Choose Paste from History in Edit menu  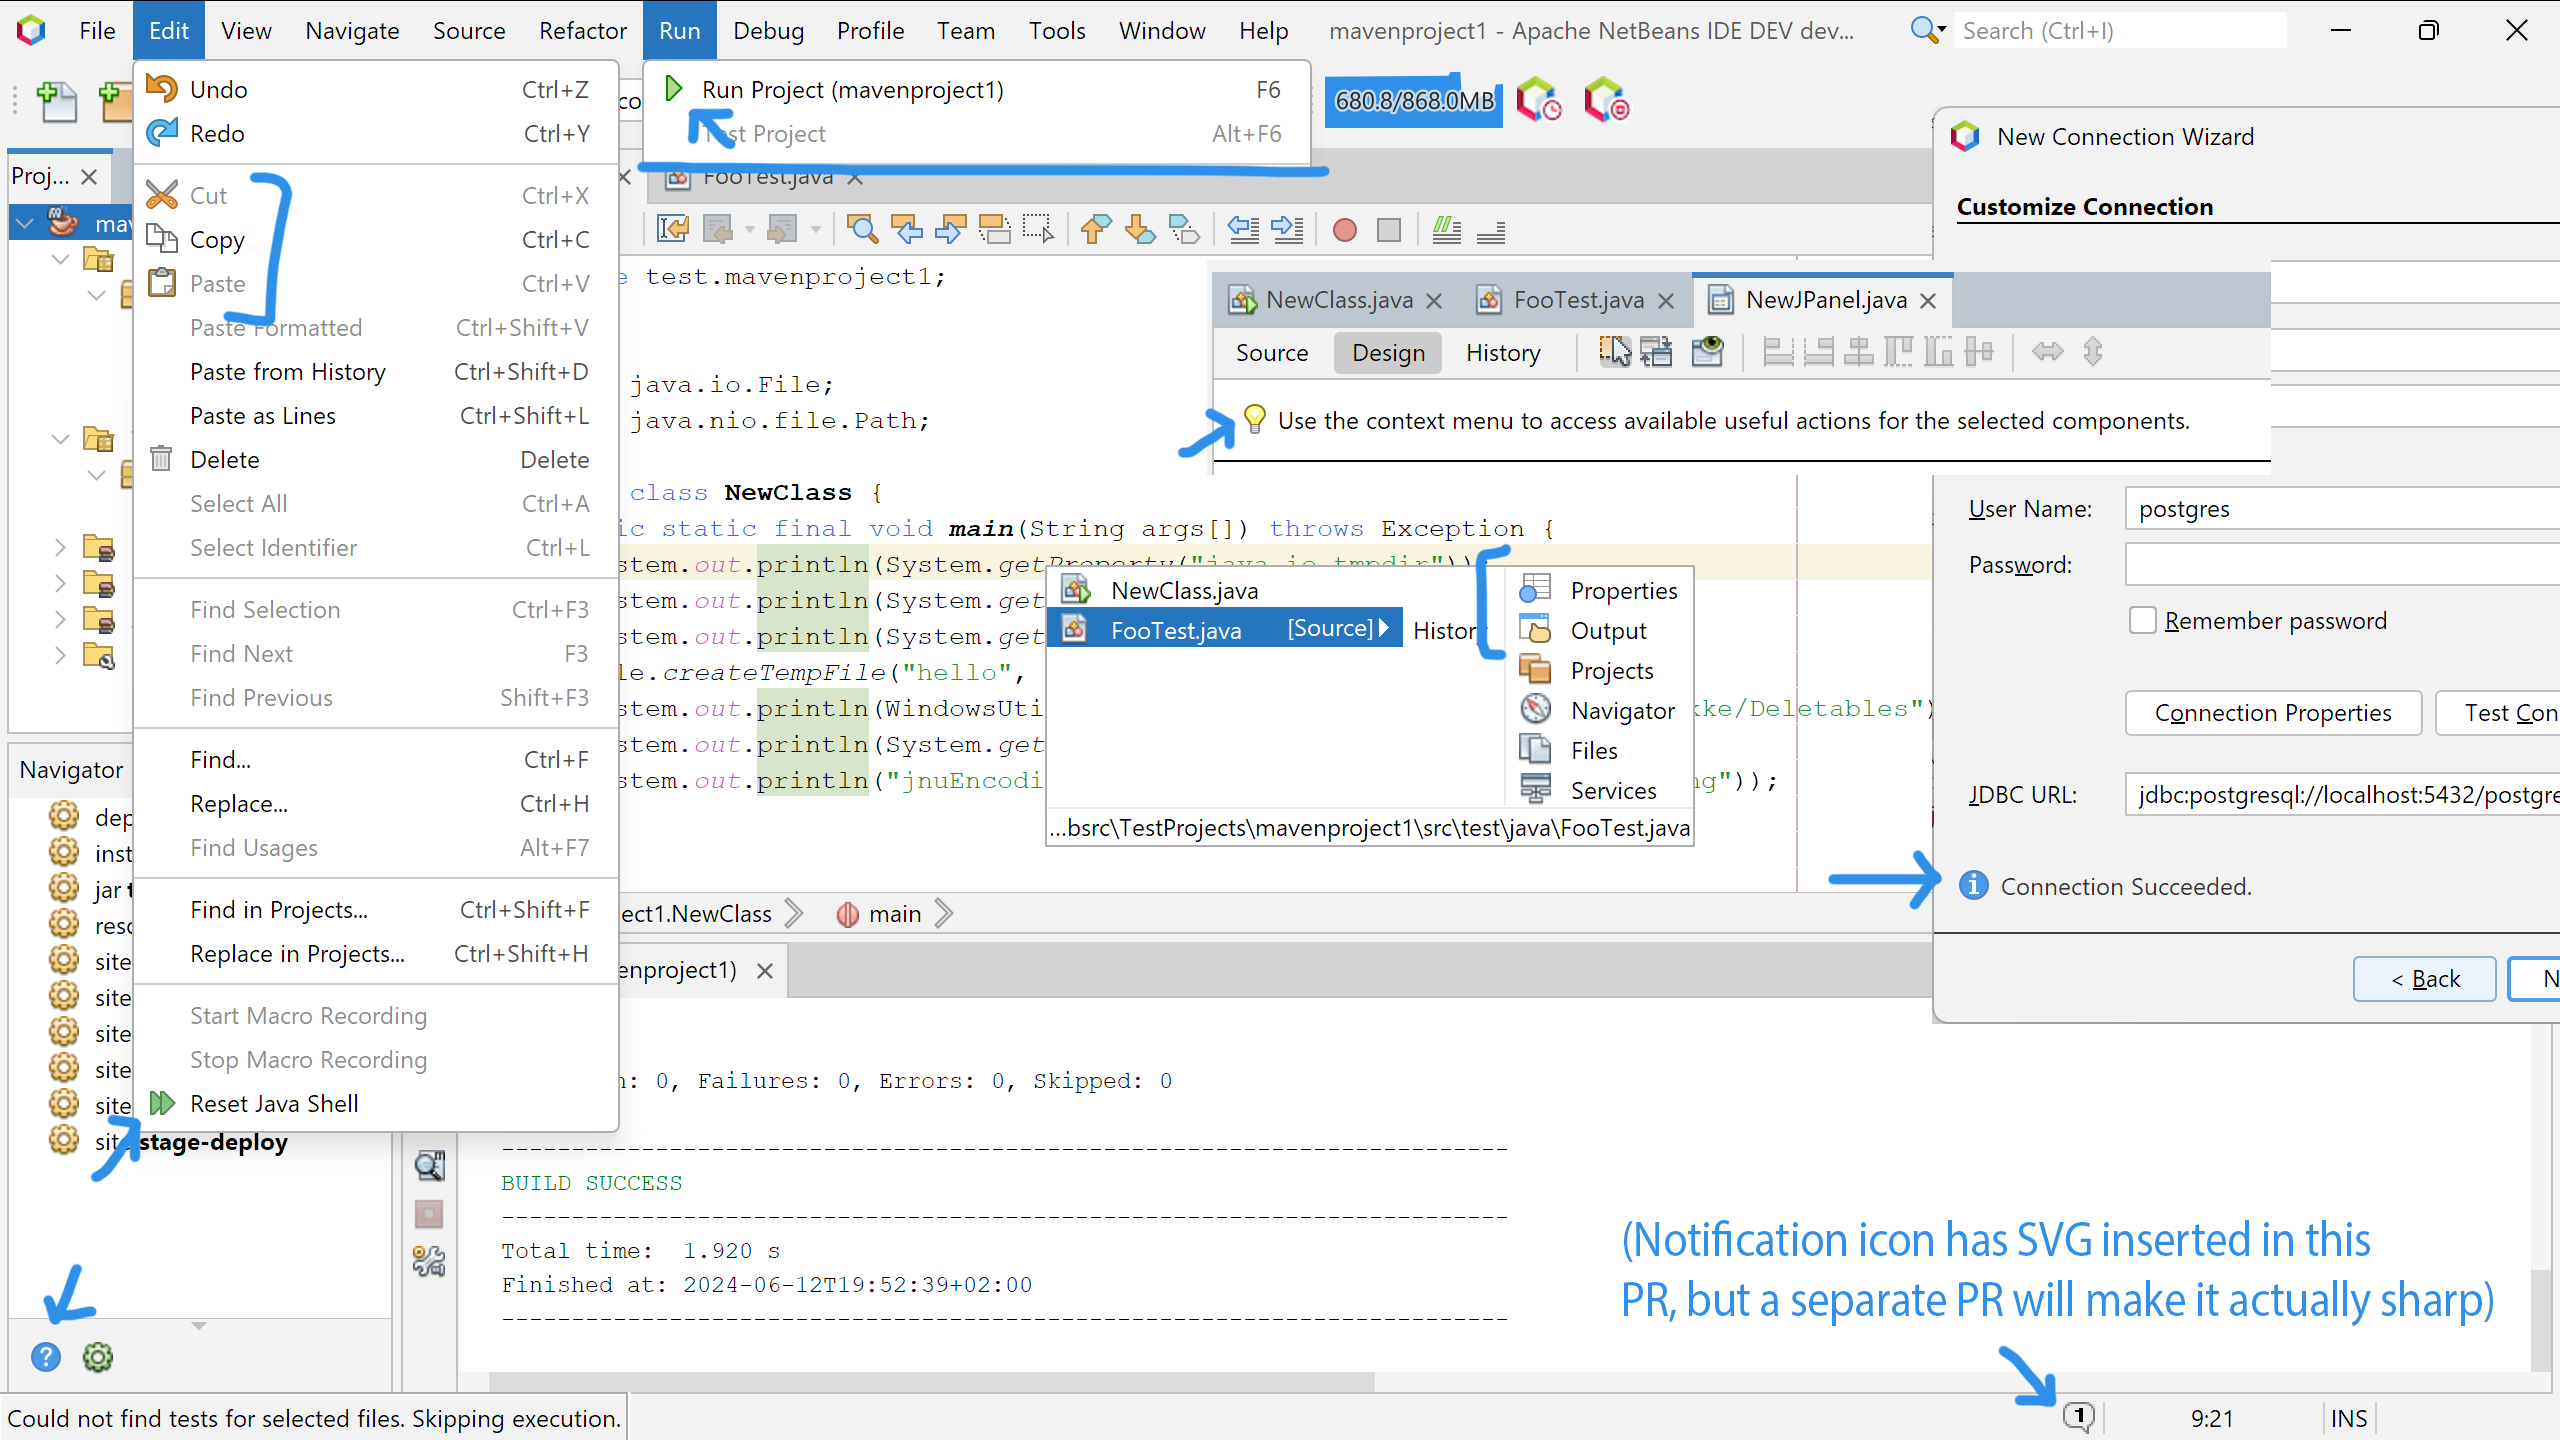288,372
